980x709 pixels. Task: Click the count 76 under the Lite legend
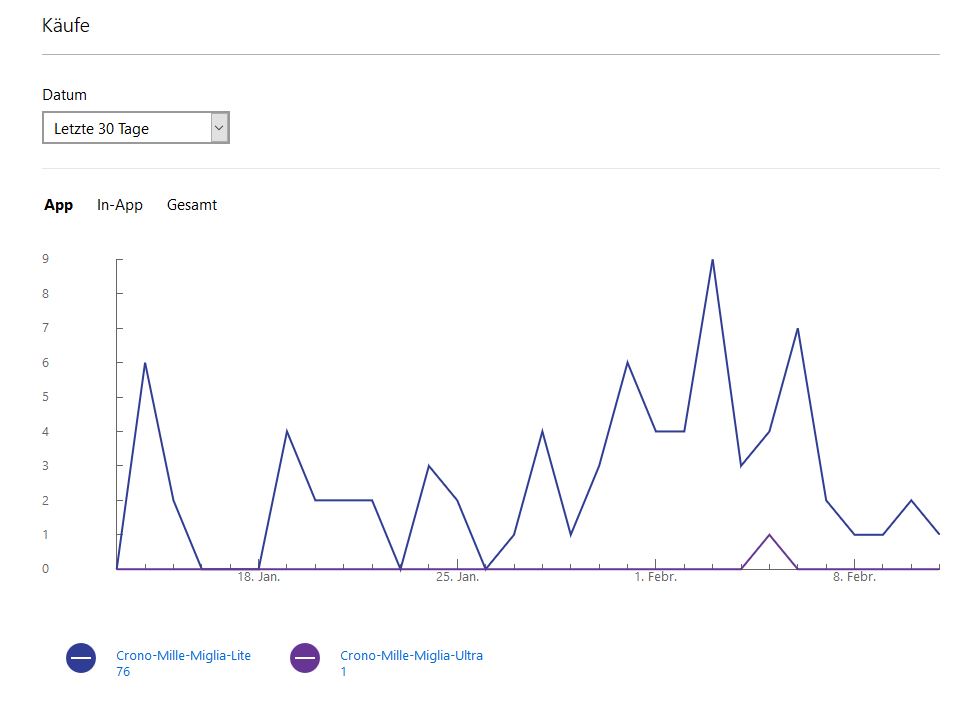point(123,672)
